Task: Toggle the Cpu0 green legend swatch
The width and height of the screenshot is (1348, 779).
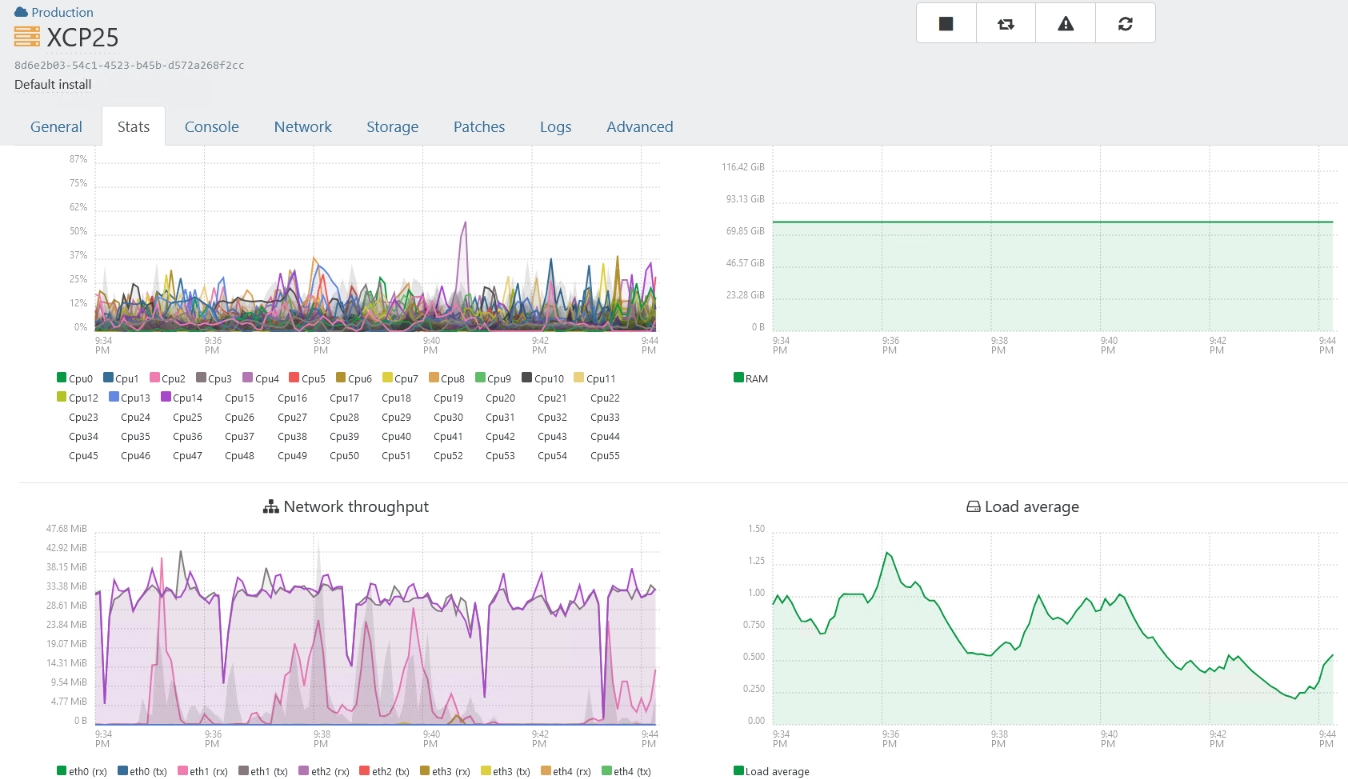Action: (x=62, y=378)
